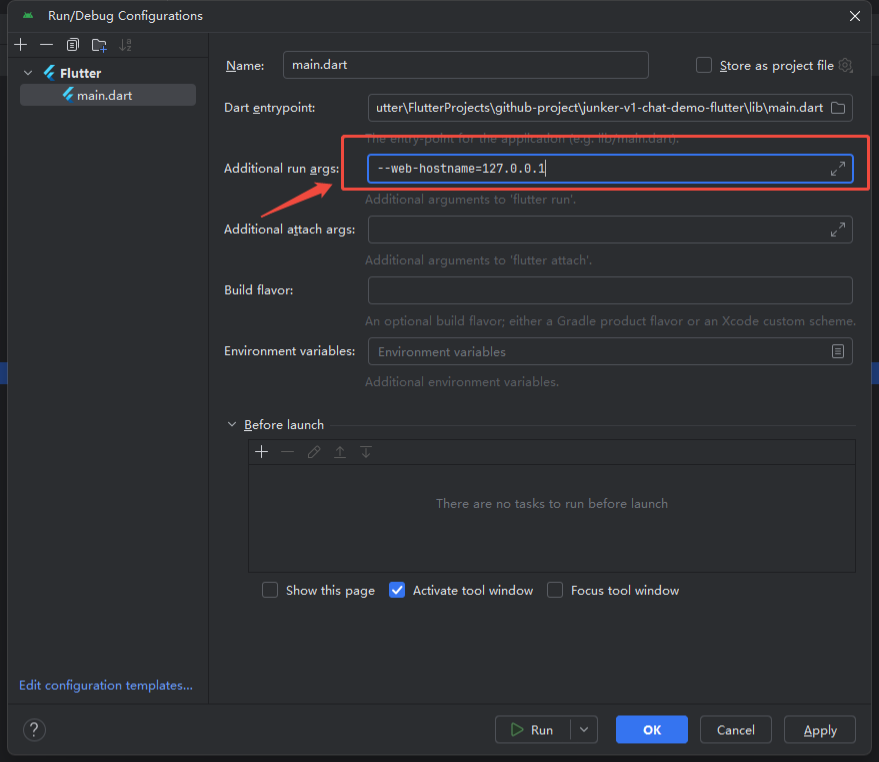Click the Sort configurations alphabetically icon
The width and height of the screenshot is (879, 762).
[x=125, y=45]
